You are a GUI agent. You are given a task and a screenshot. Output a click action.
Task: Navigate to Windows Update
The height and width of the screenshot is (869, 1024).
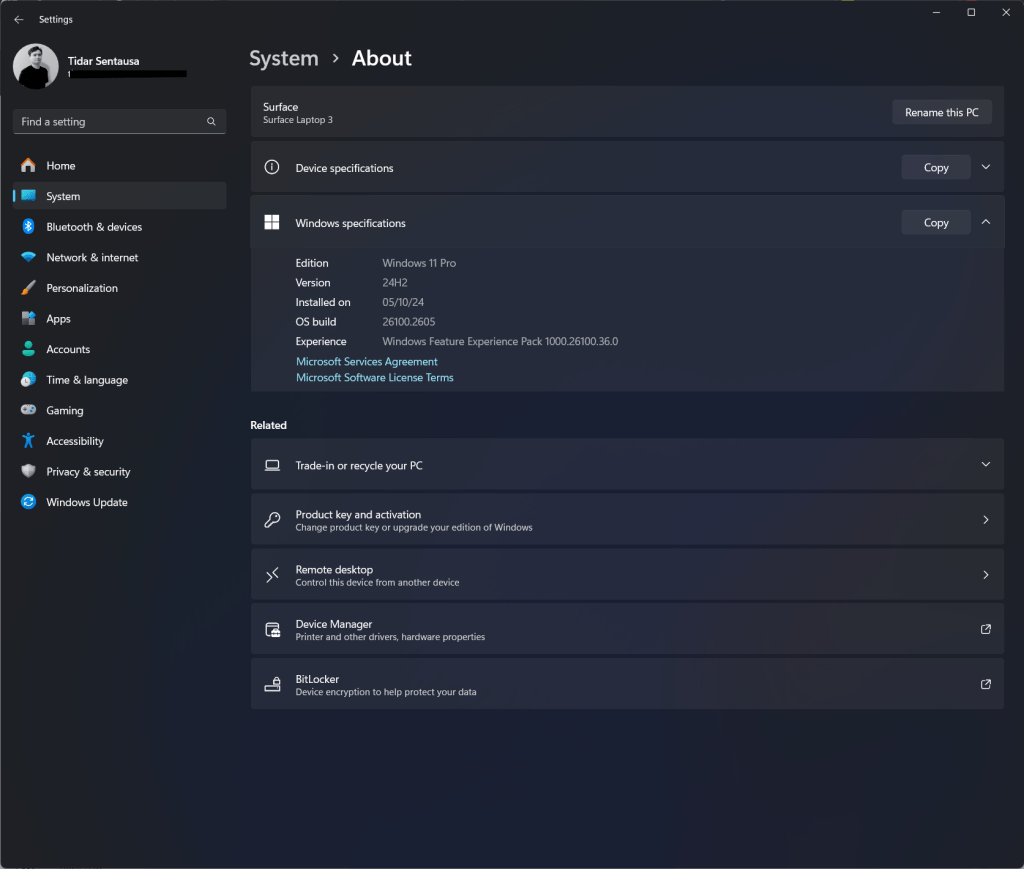pyautogui.click(x=120, y=502)
